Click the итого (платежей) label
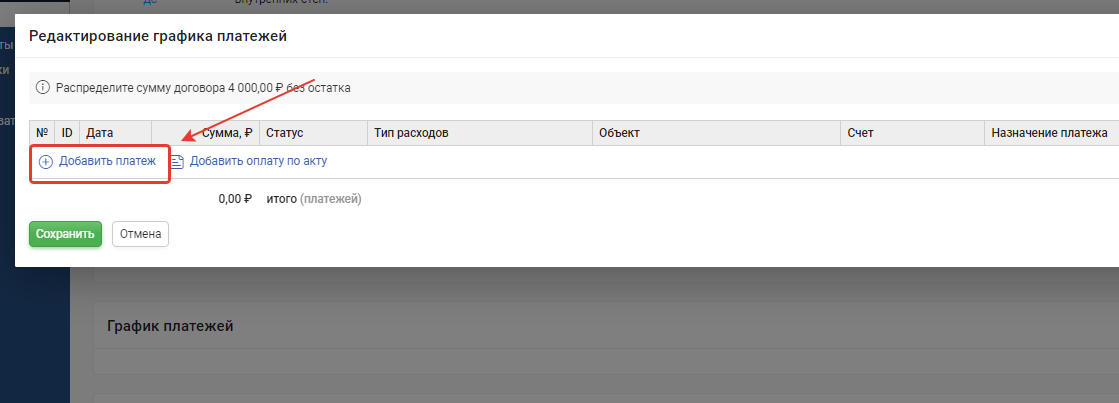1119x403 pixels. coord(314,199)
